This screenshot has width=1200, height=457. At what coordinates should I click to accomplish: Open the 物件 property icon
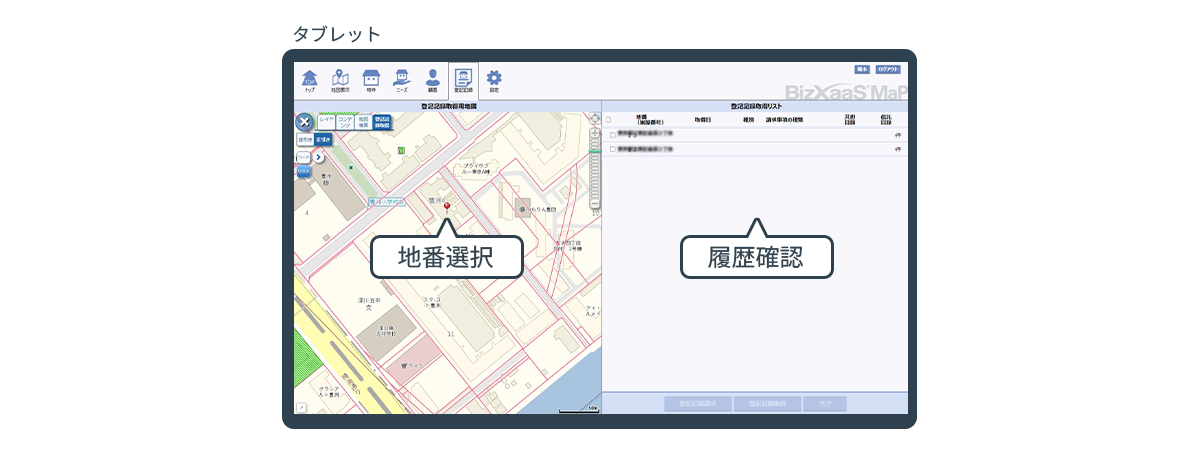tap(371, 80)
